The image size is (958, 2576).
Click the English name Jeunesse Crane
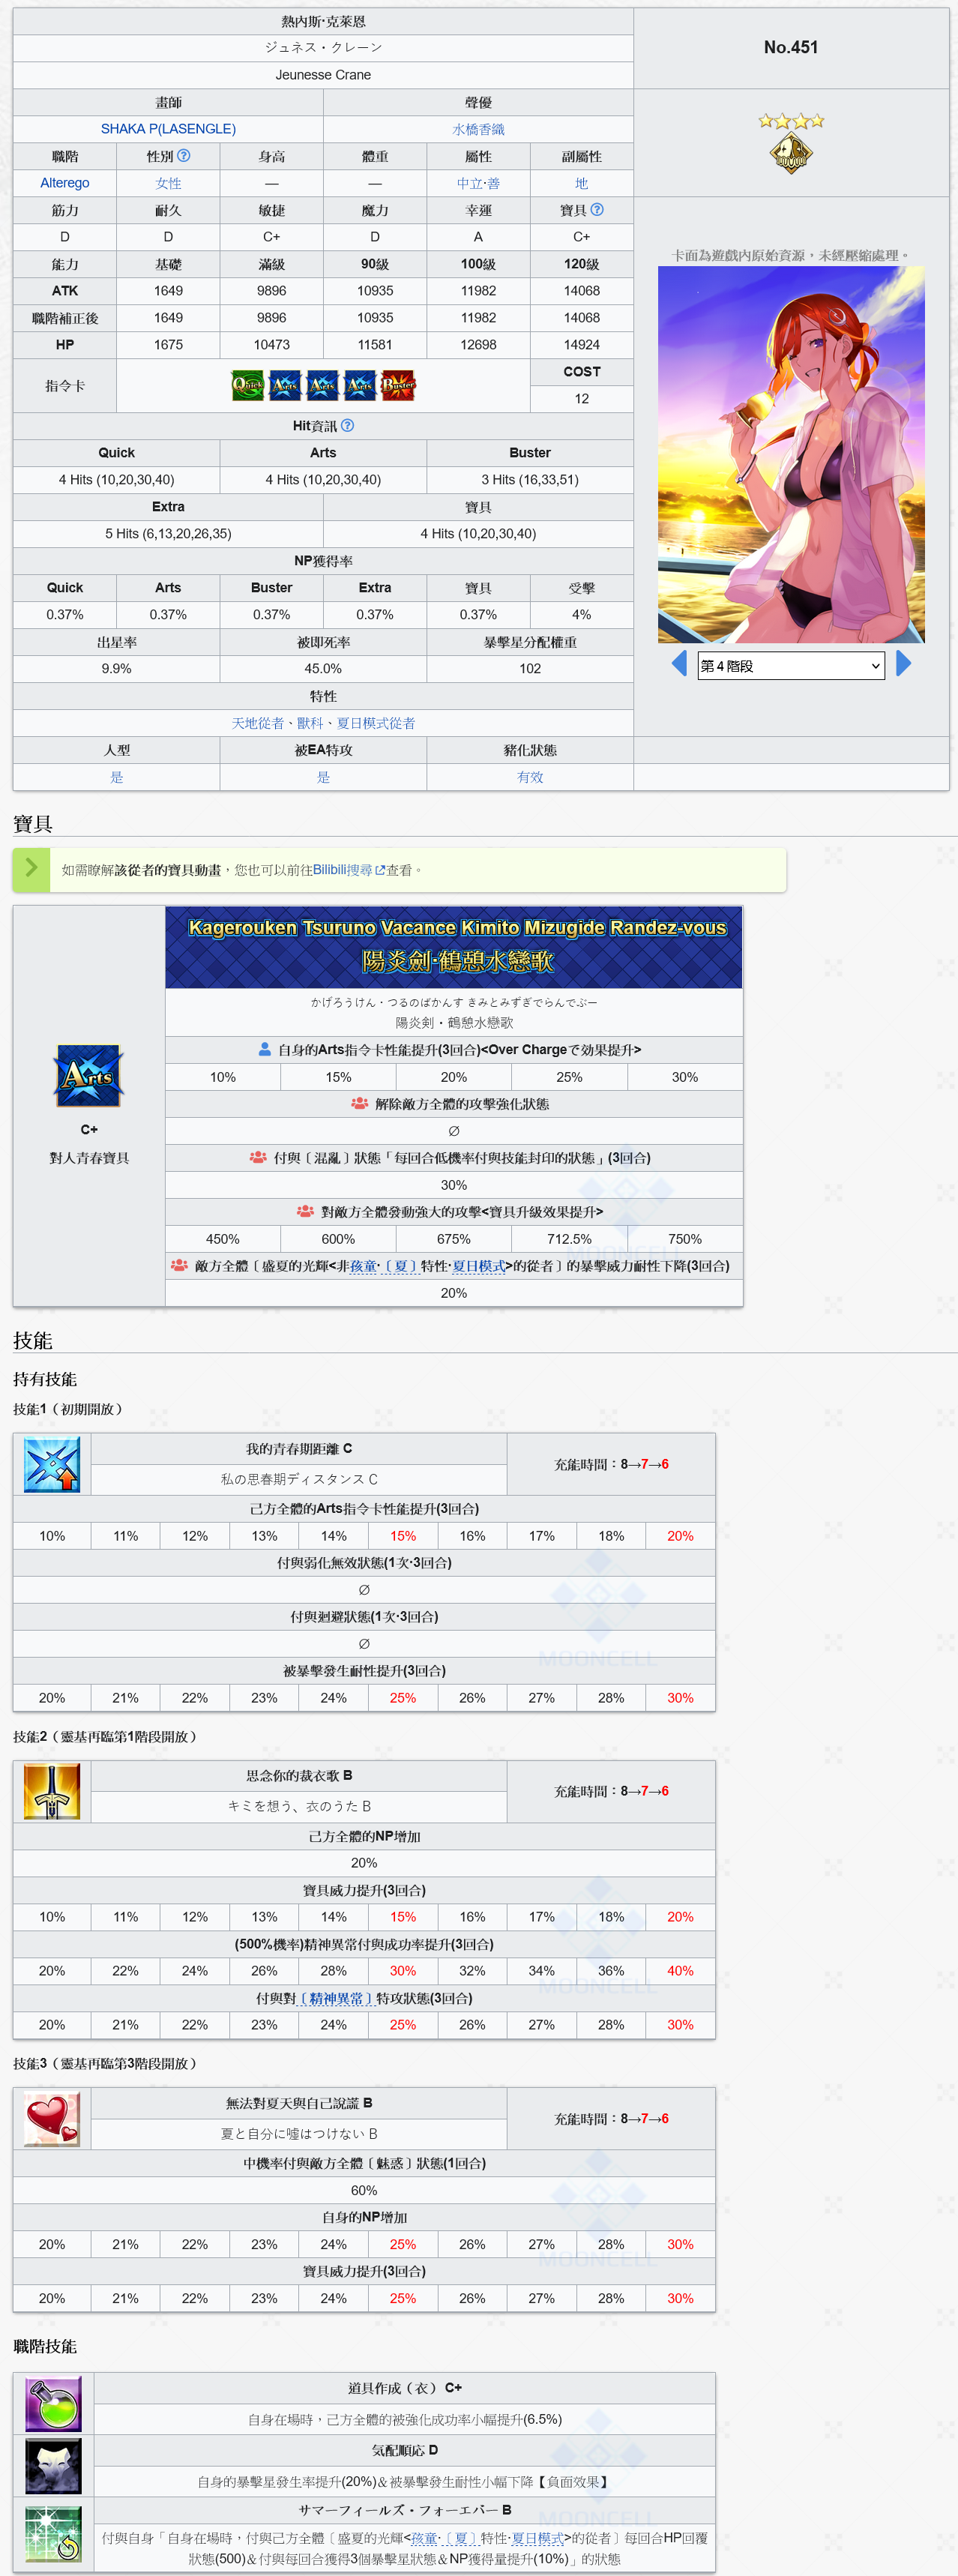coord(323,75)
